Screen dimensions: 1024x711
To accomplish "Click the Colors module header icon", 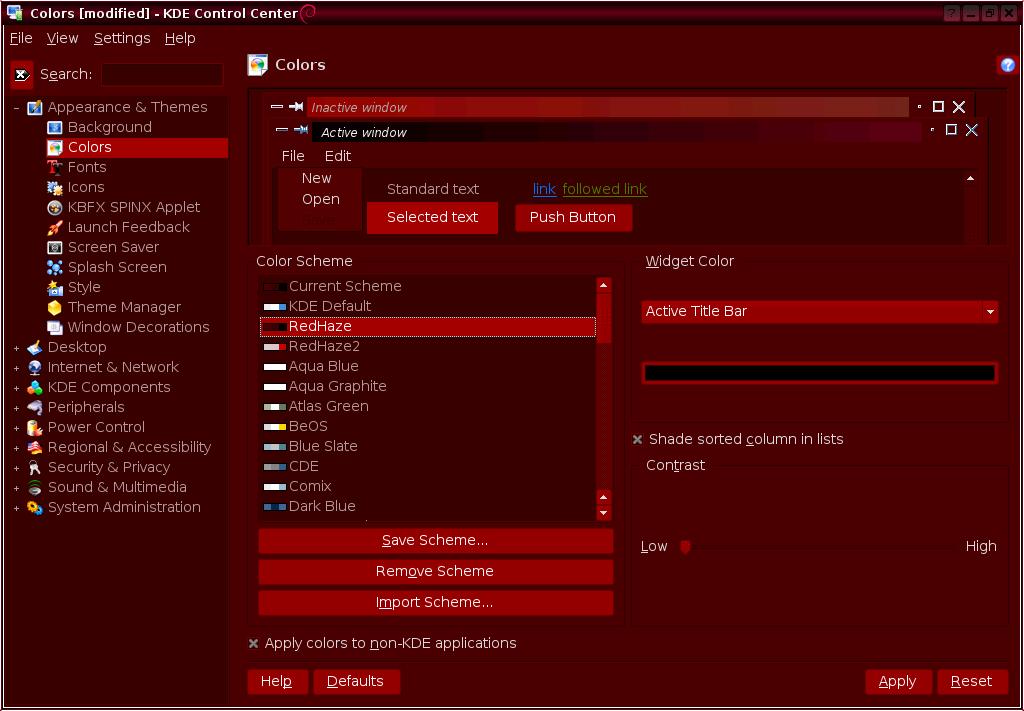I will (258, 65).
